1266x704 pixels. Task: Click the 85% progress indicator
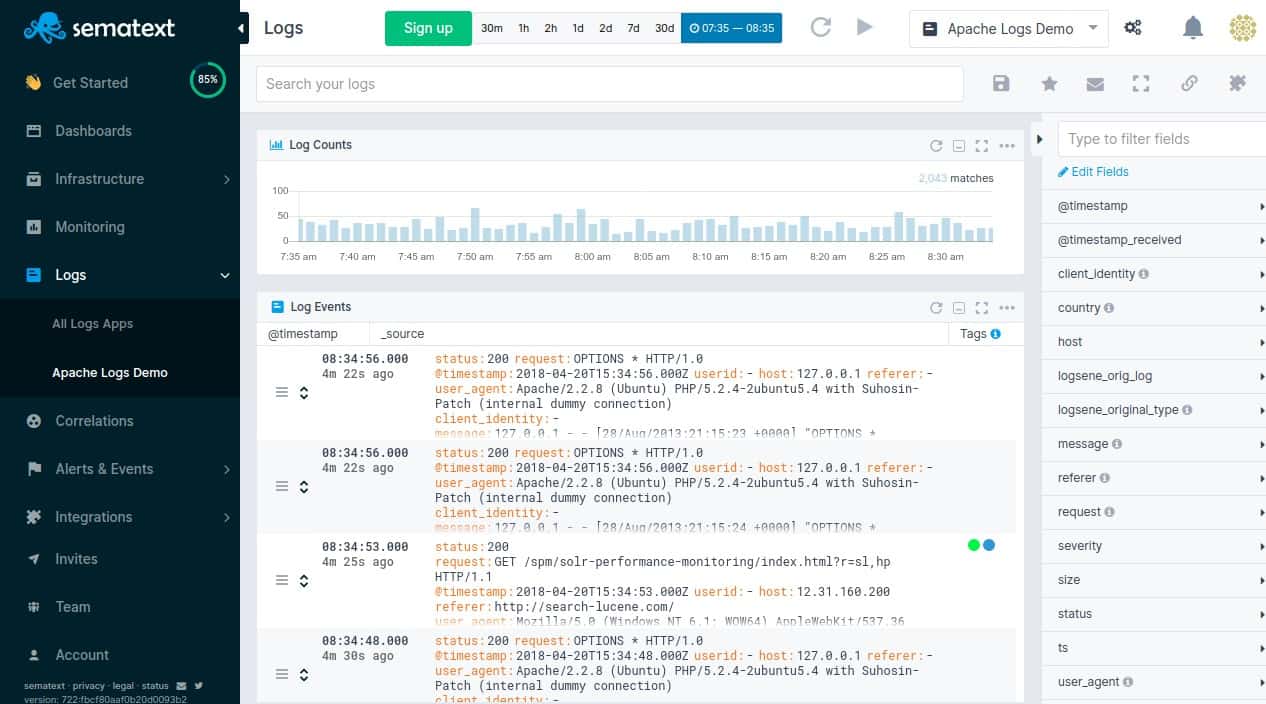tap(208, 80)
